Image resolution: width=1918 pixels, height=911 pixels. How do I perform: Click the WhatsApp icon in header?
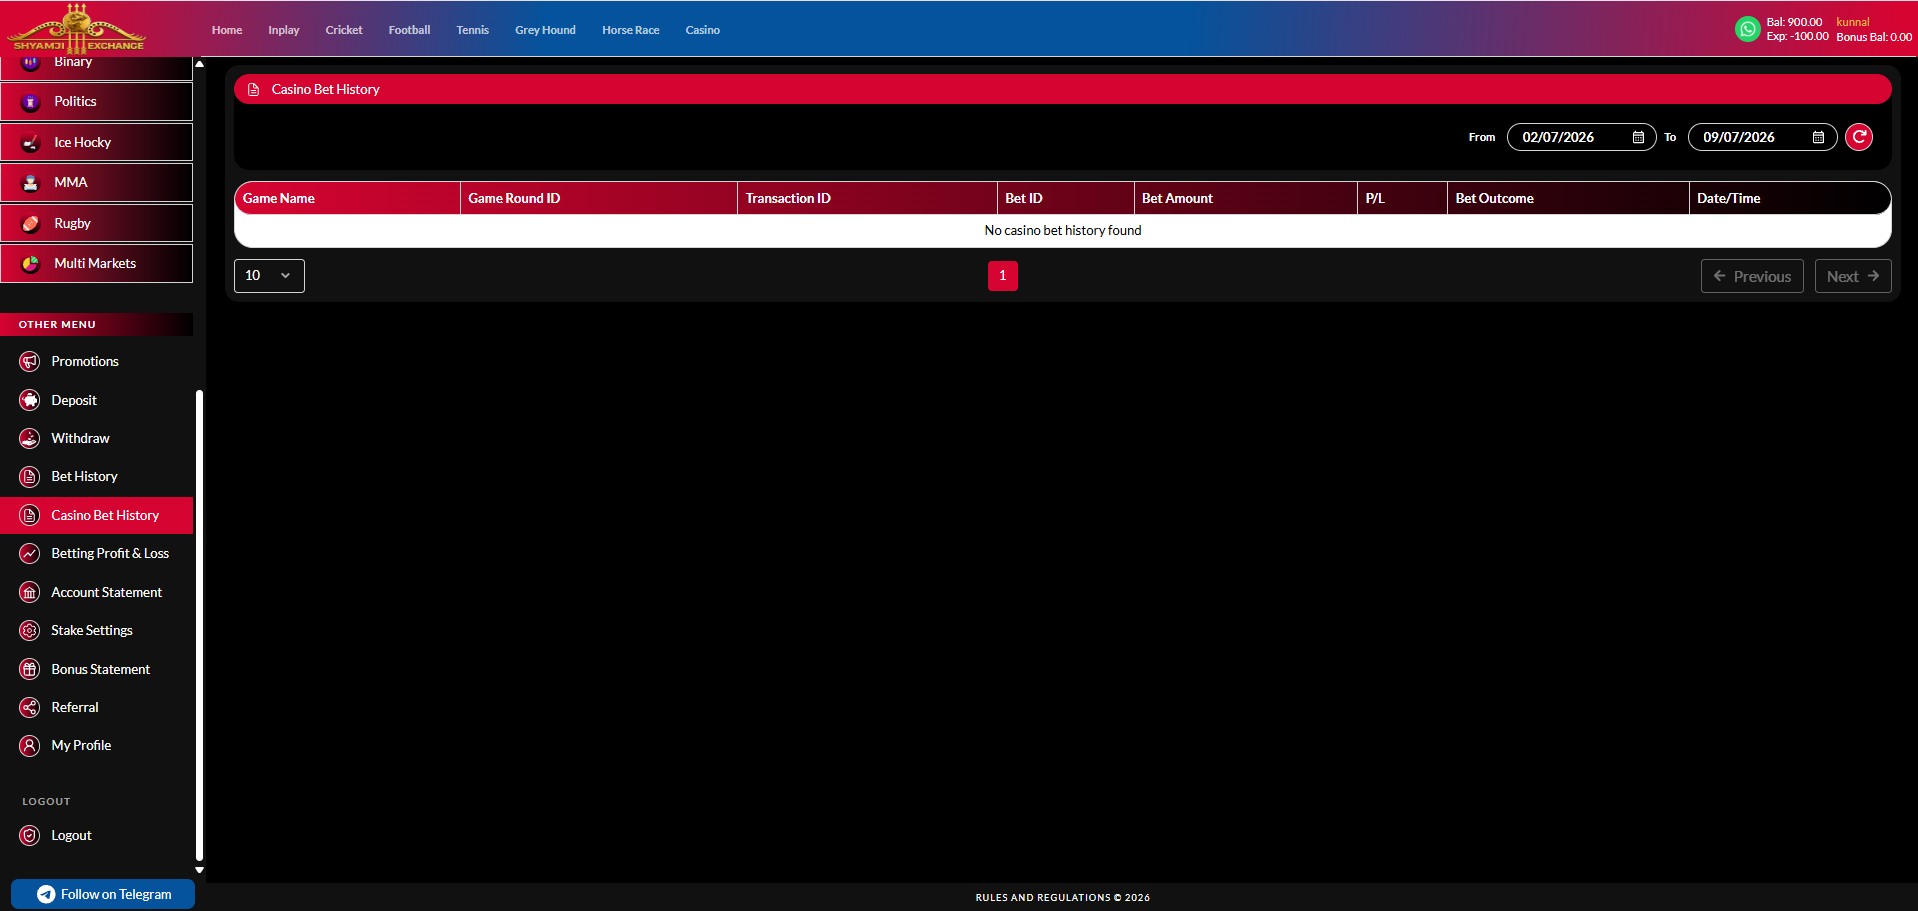point(1747,29)
